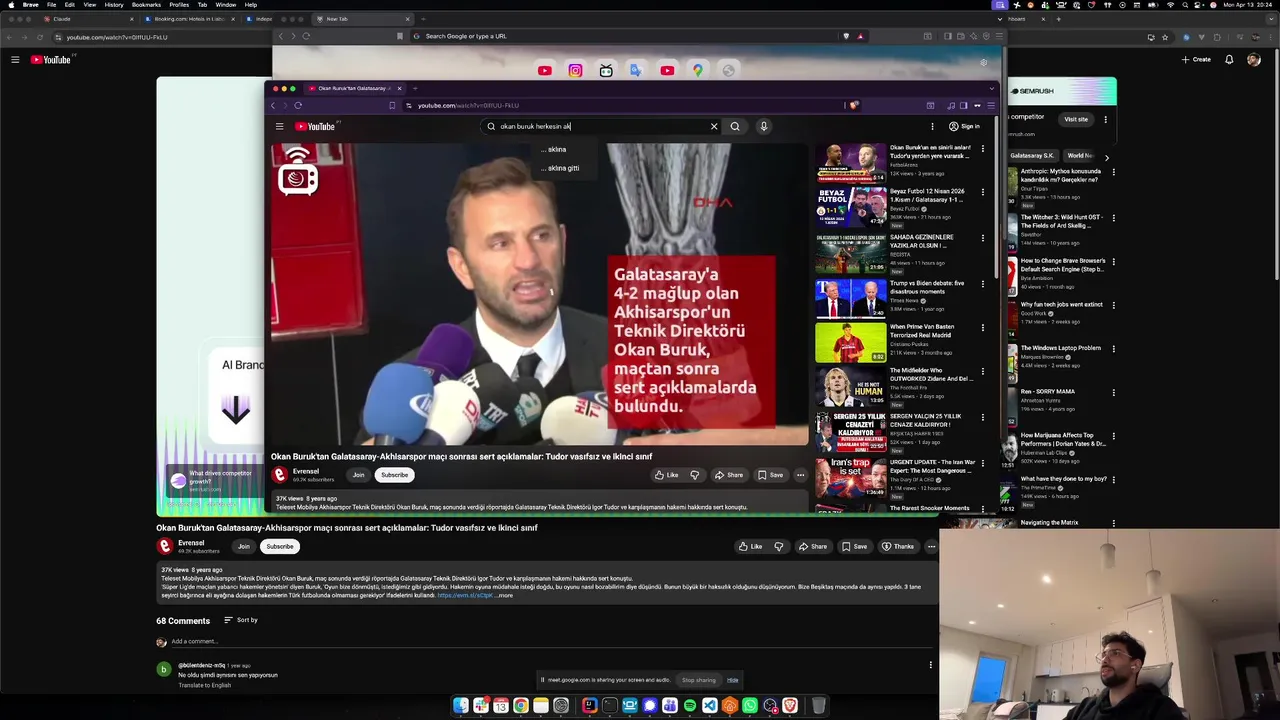Screen dimensions: 1280x720
Task: Click Stop sharing on the Meet bar
Action: click(699, 680)
